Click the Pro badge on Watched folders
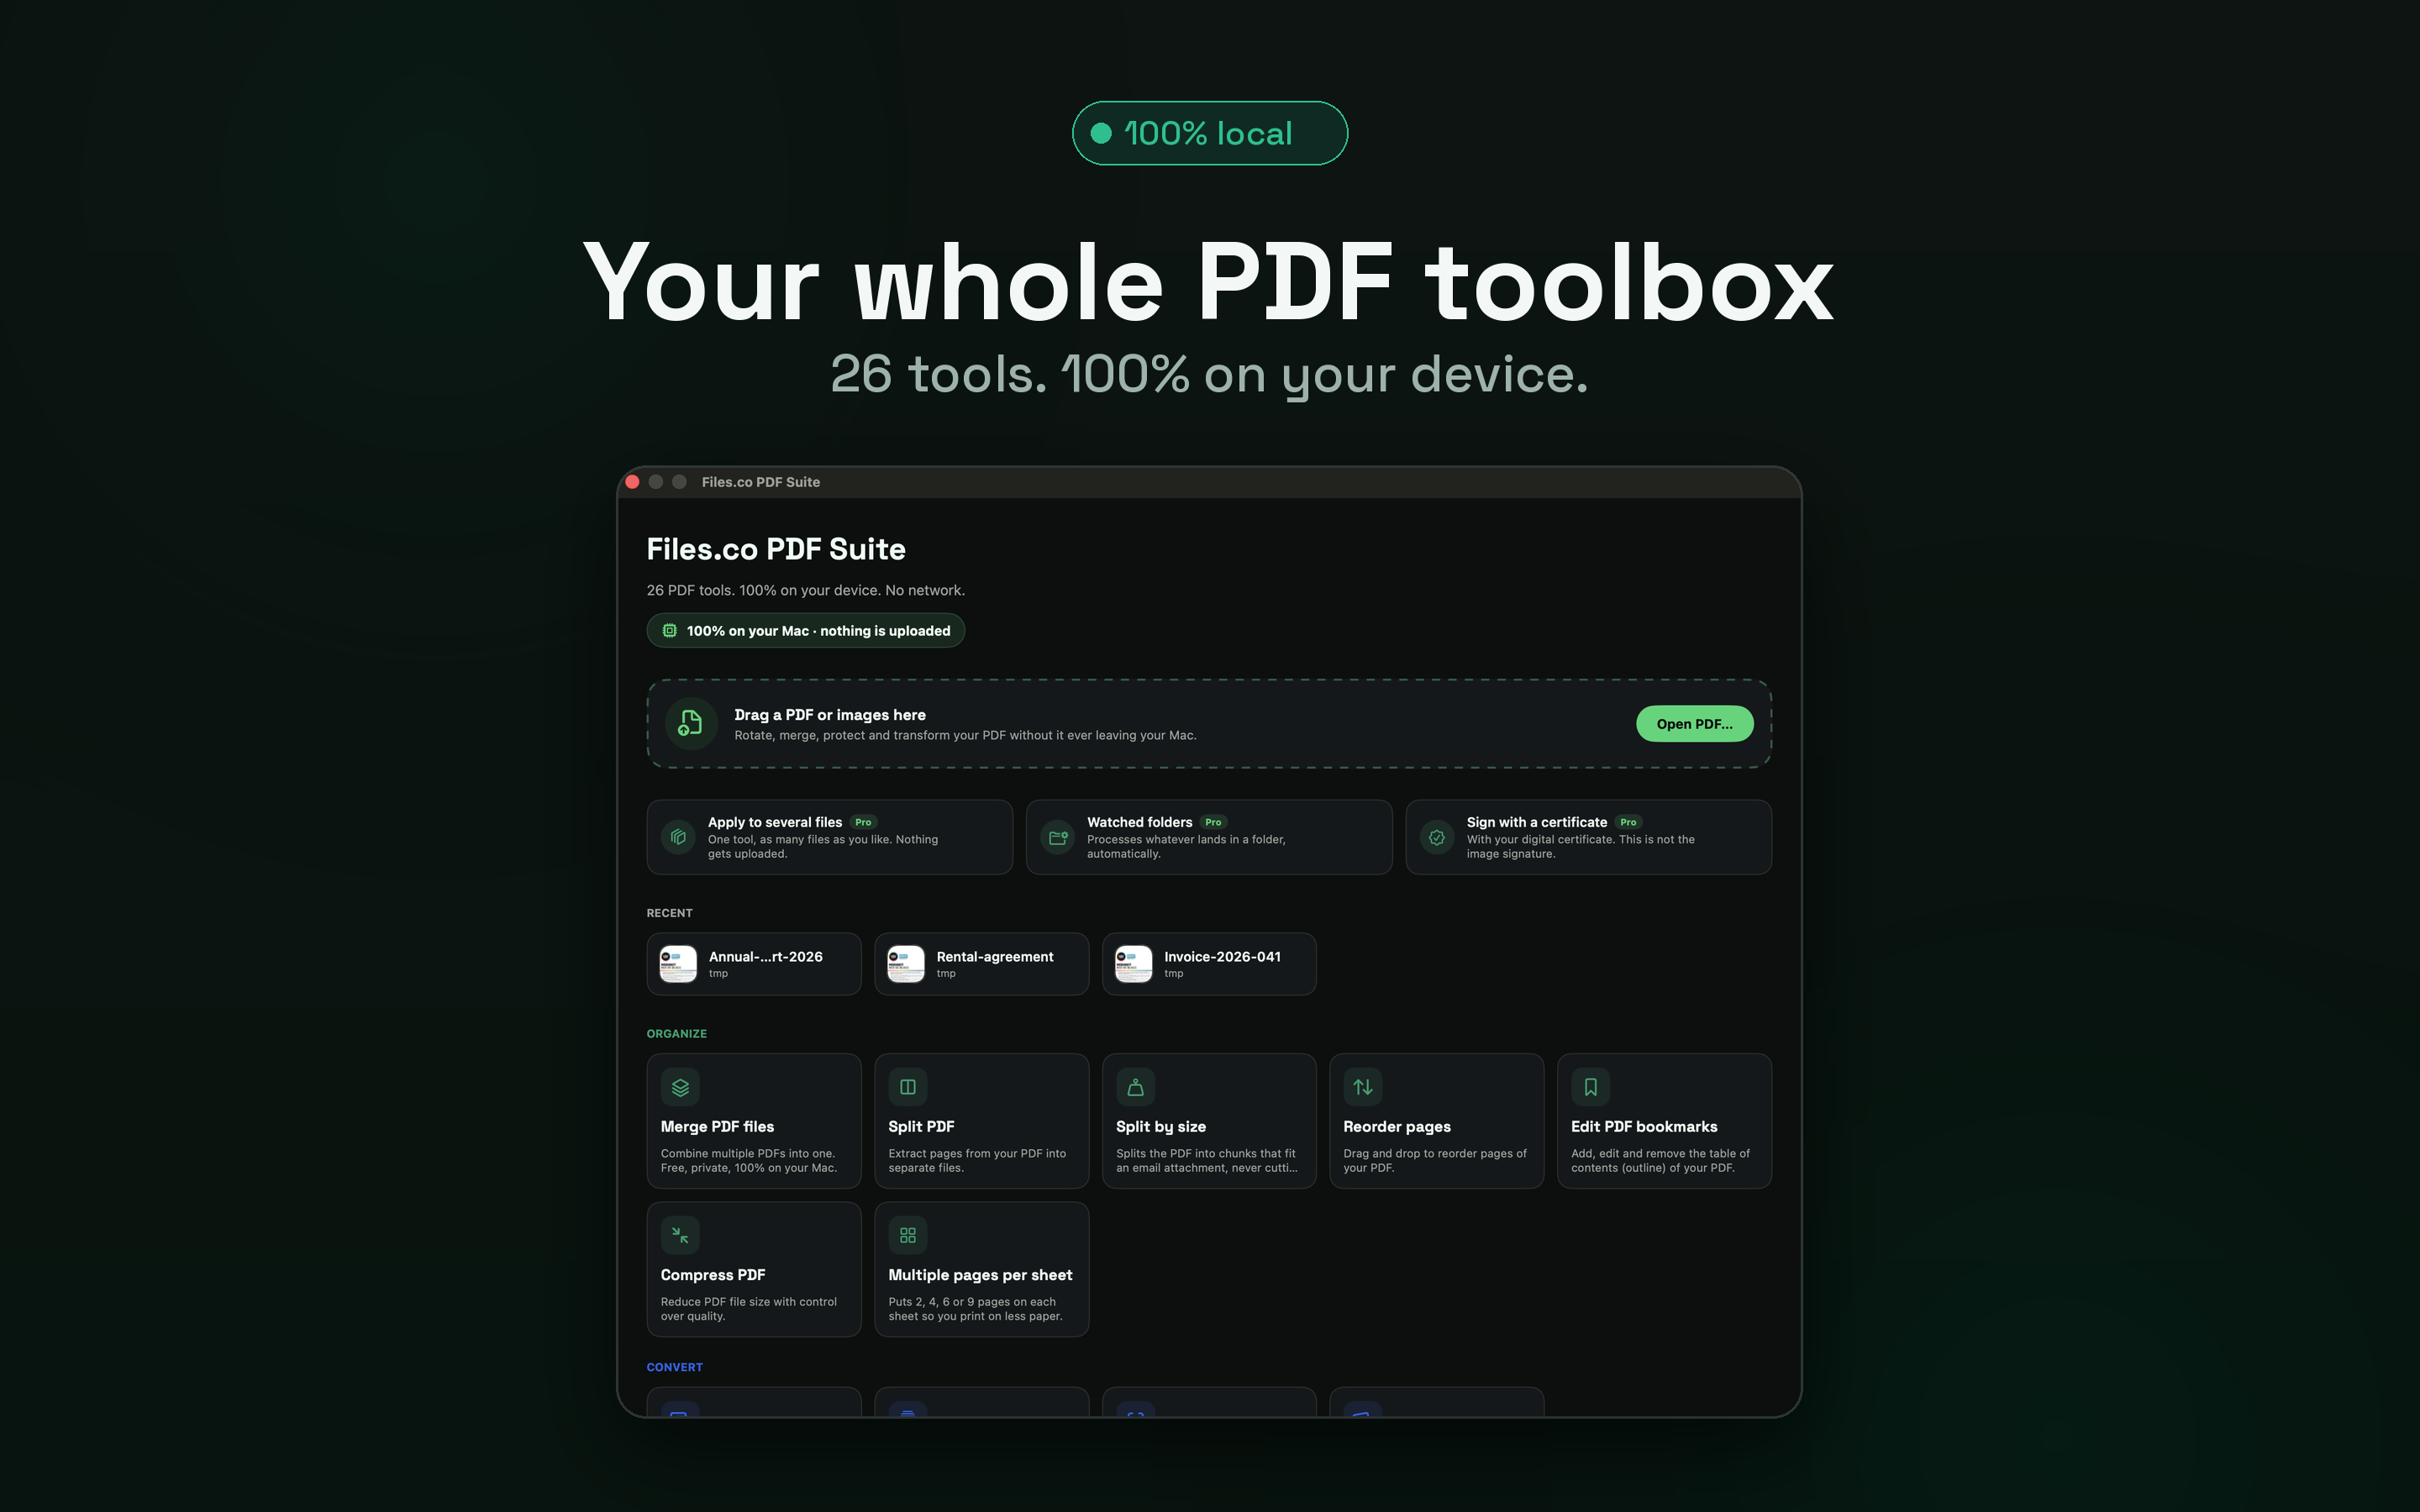Screen dimensions: 2420x1512 click(1213, 822)
